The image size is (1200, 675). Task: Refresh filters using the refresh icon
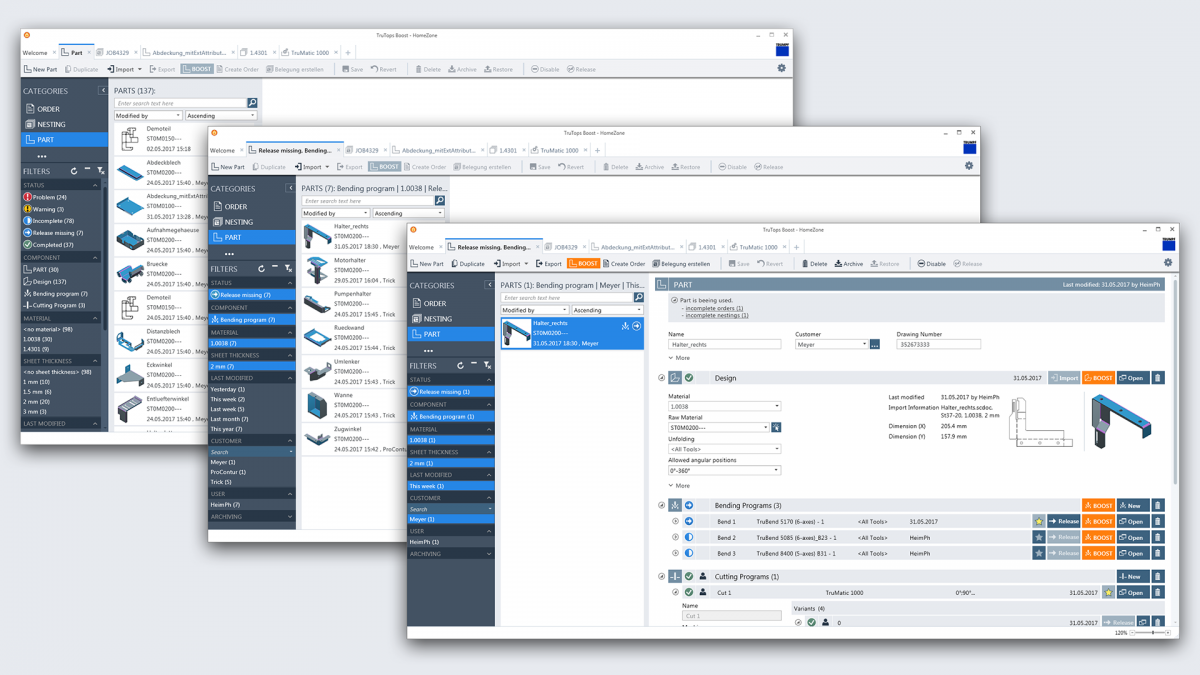[460, 366]
